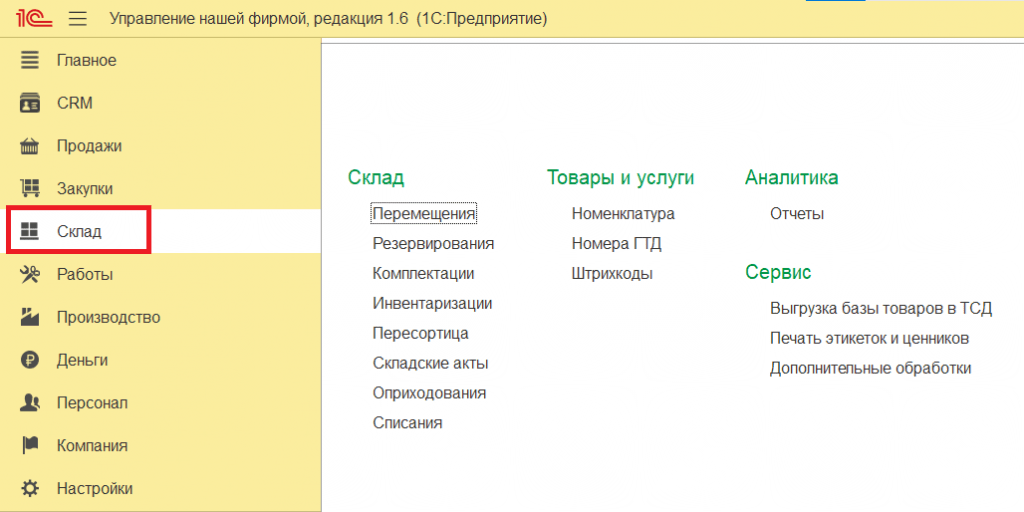Click the Компания flag icon
The width and height of the screenshot is (1024, 512).
[x=30, y=445]
